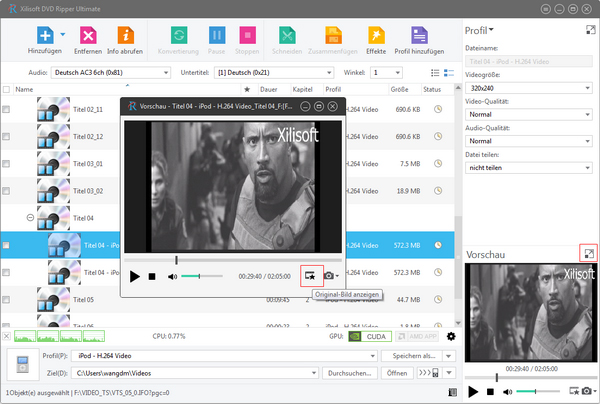Image resolution: width=600 pixels, height=404 pixels.
Task: Click the snapshot camera icon in popup preview
Action: click(x=331, y=276)
